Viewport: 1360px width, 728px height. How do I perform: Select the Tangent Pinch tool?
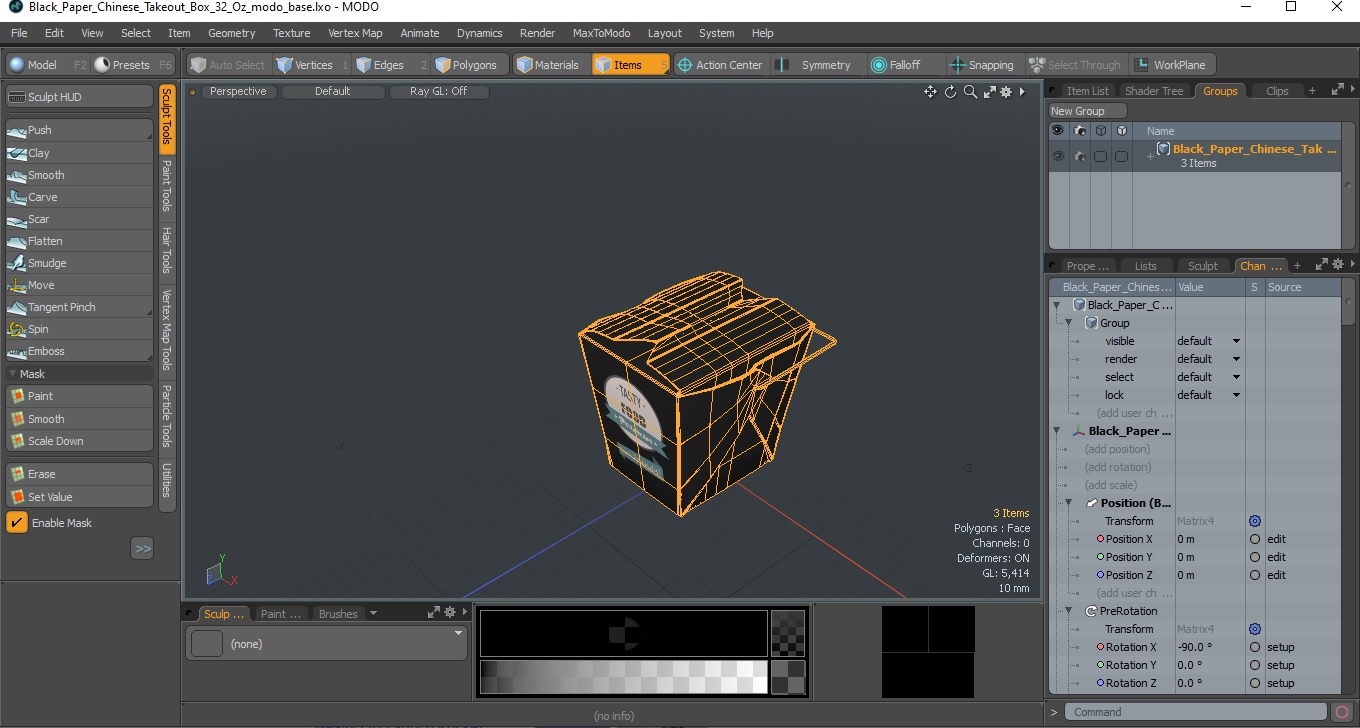pyautogui.click(x=80, y=307)
